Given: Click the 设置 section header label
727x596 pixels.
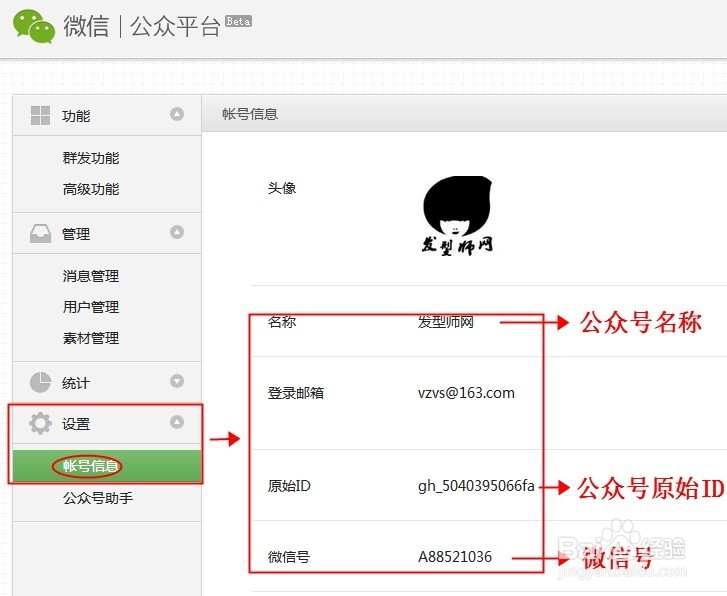Looking at the screenshot, I should coord(76,424).
